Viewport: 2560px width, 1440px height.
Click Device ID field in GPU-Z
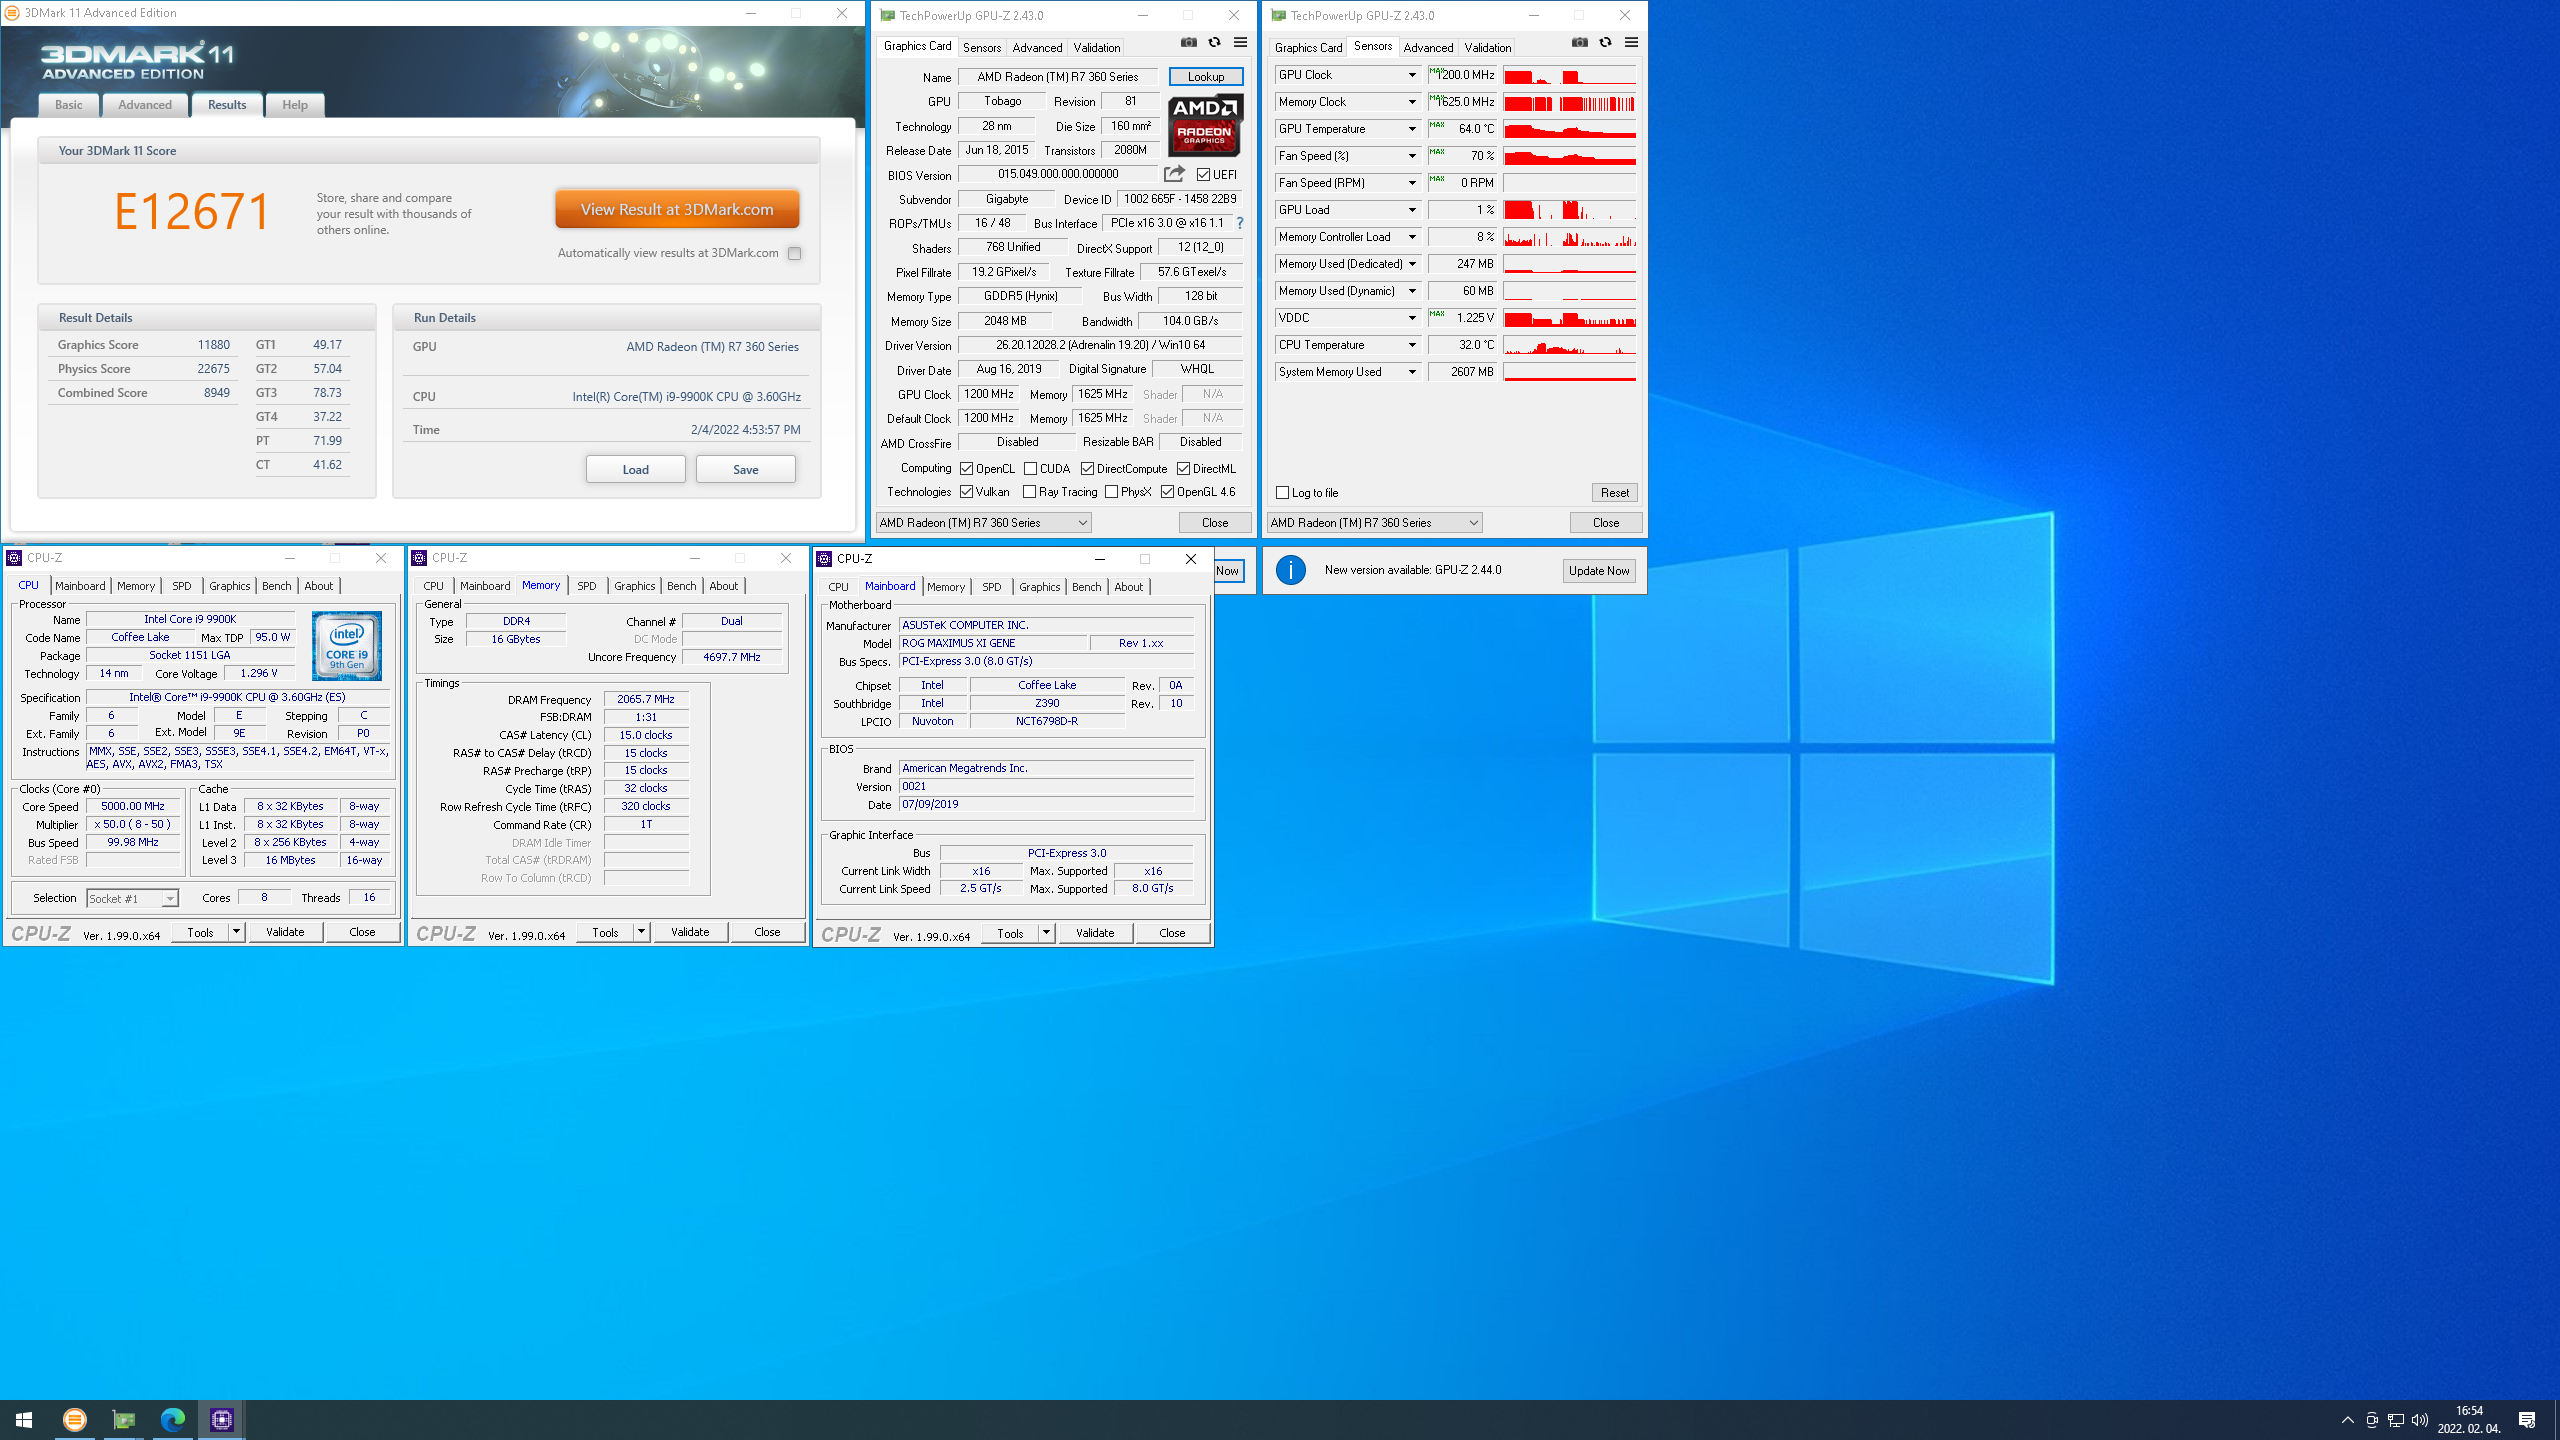pyautogui.click(x=1180, y=199)
